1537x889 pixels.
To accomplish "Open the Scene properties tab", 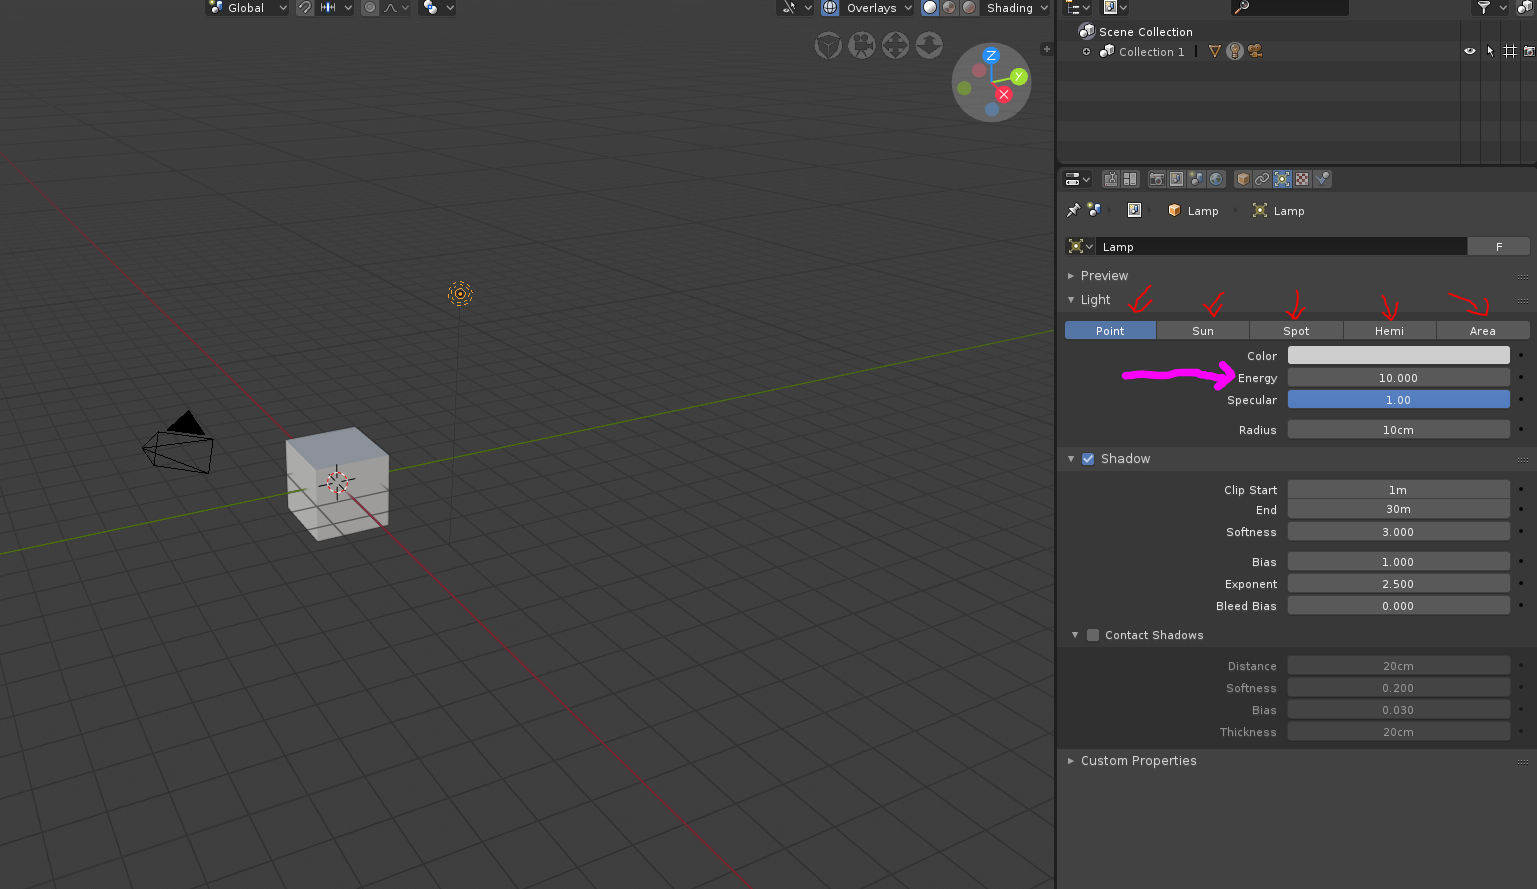I will (x=1196, y=179).
